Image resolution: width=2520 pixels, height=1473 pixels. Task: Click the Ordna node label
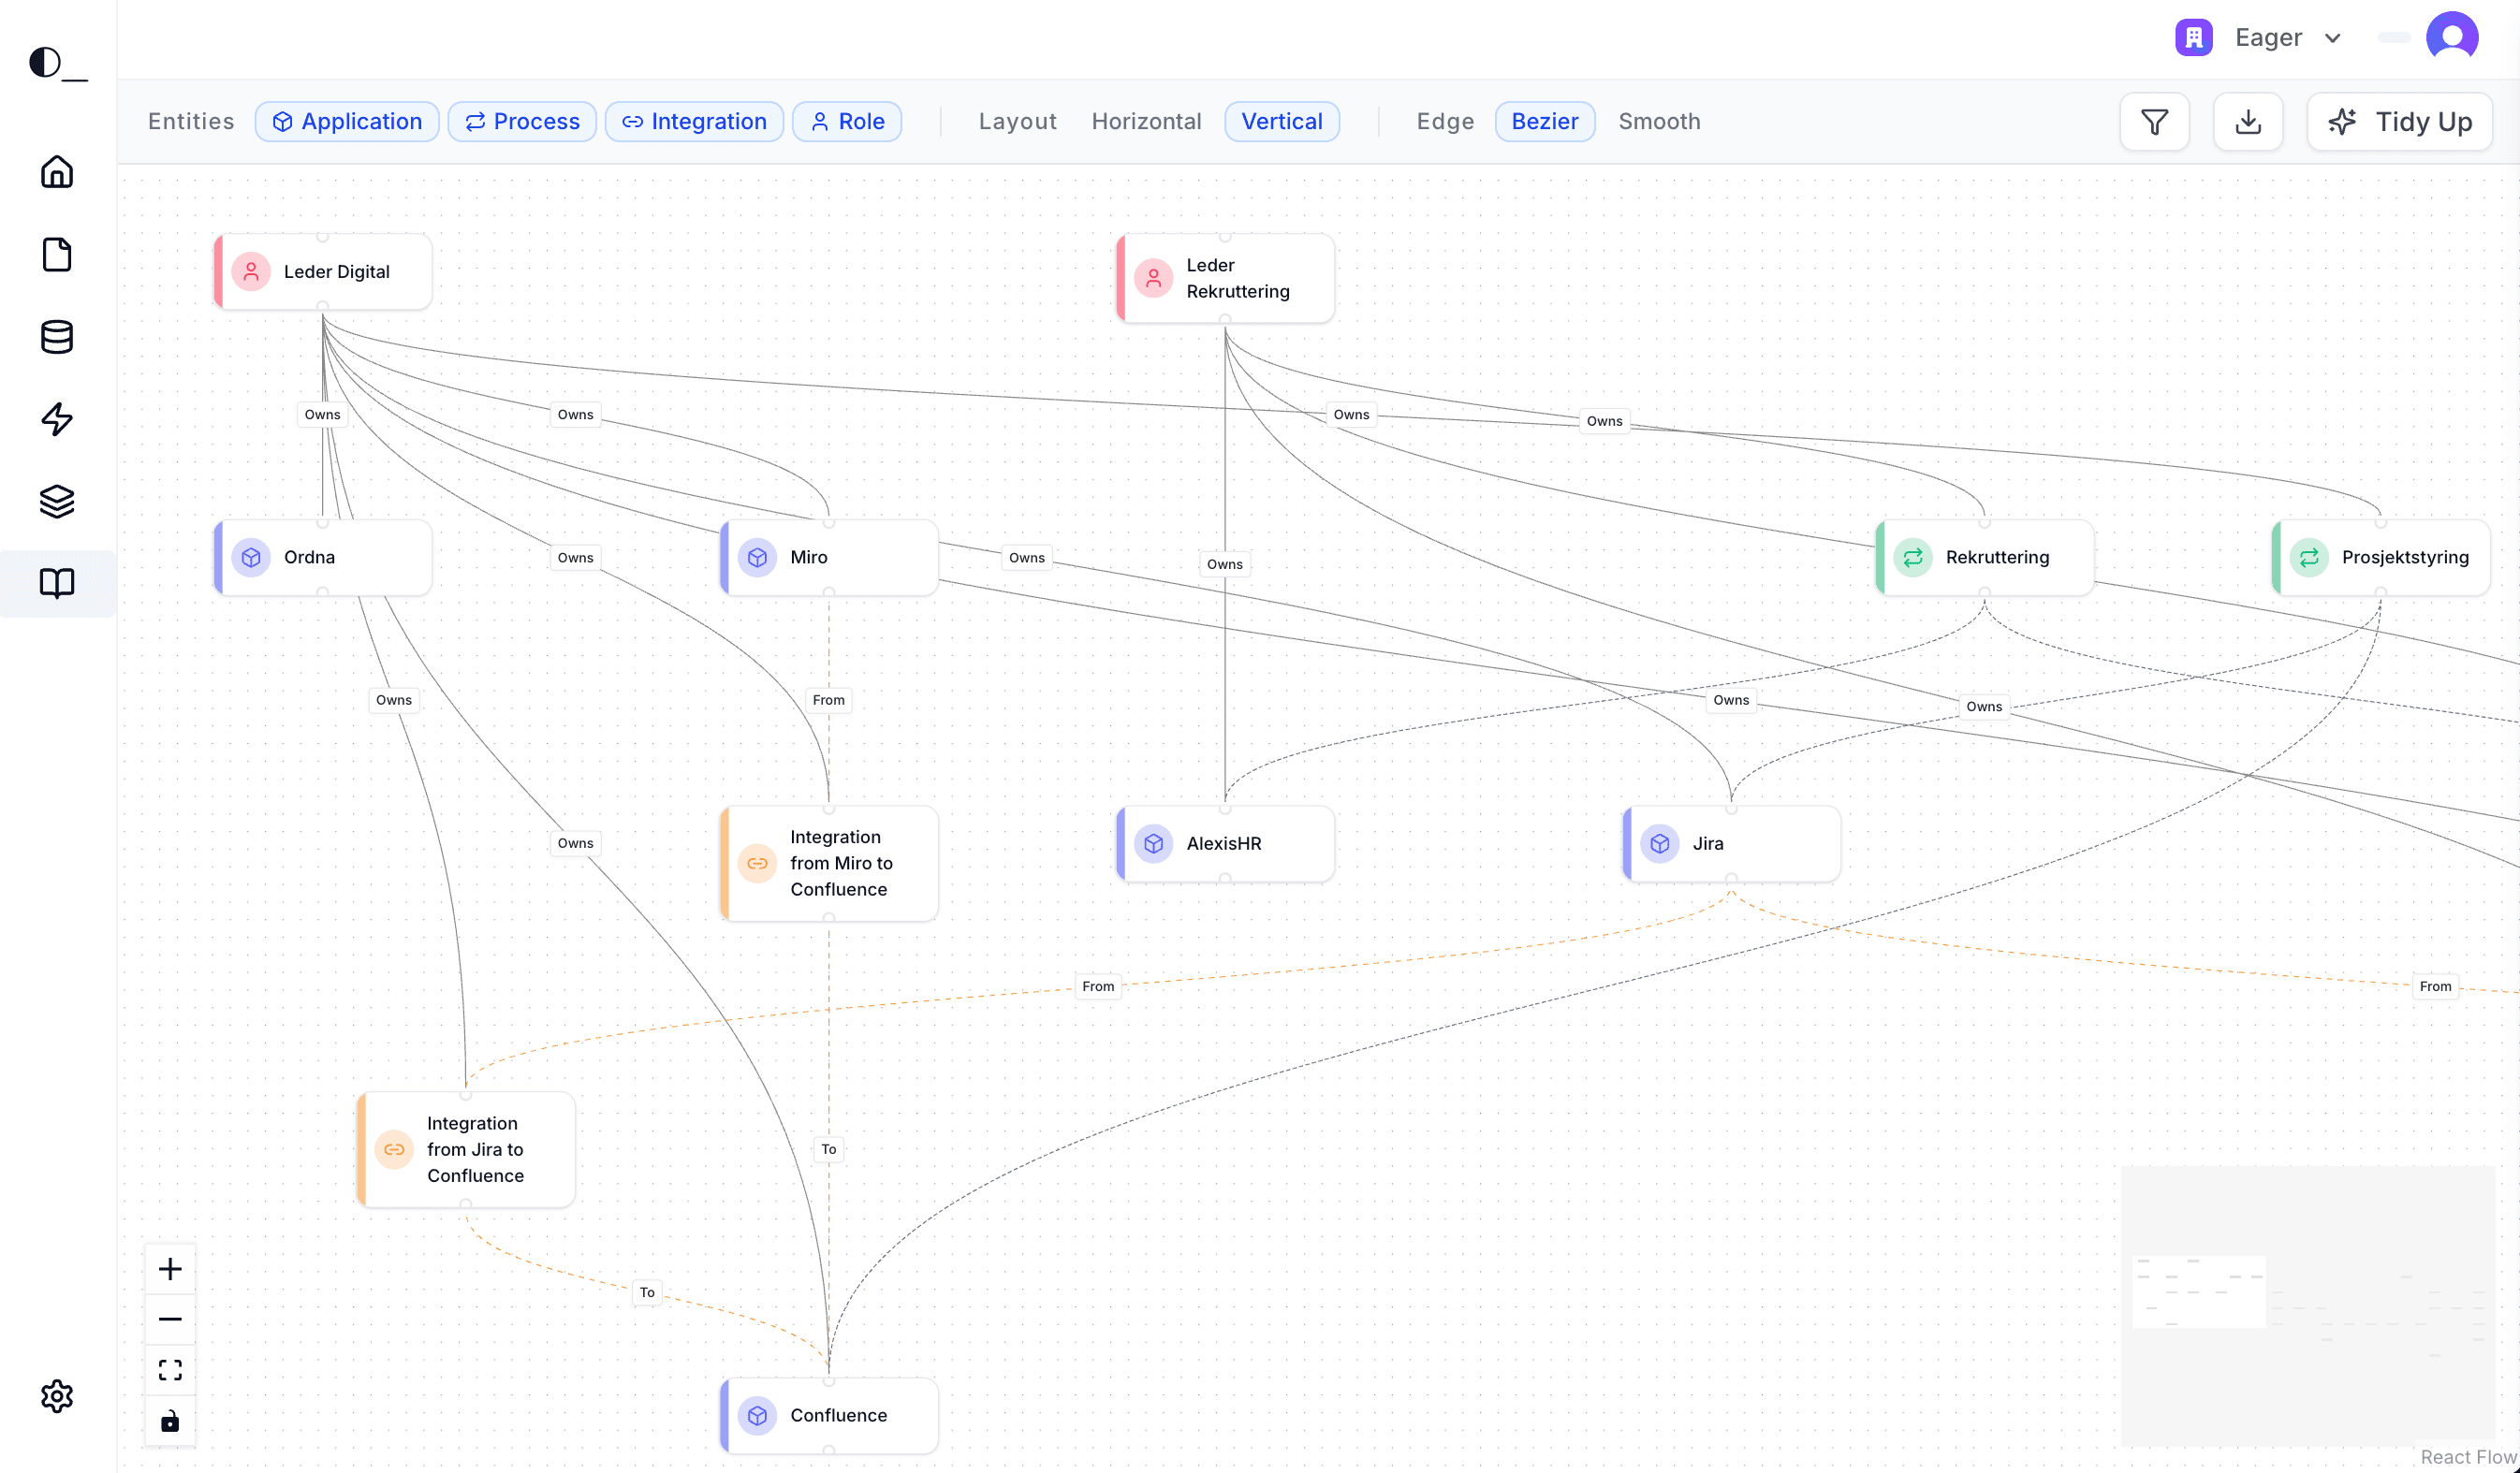click(x=309, y=557)
